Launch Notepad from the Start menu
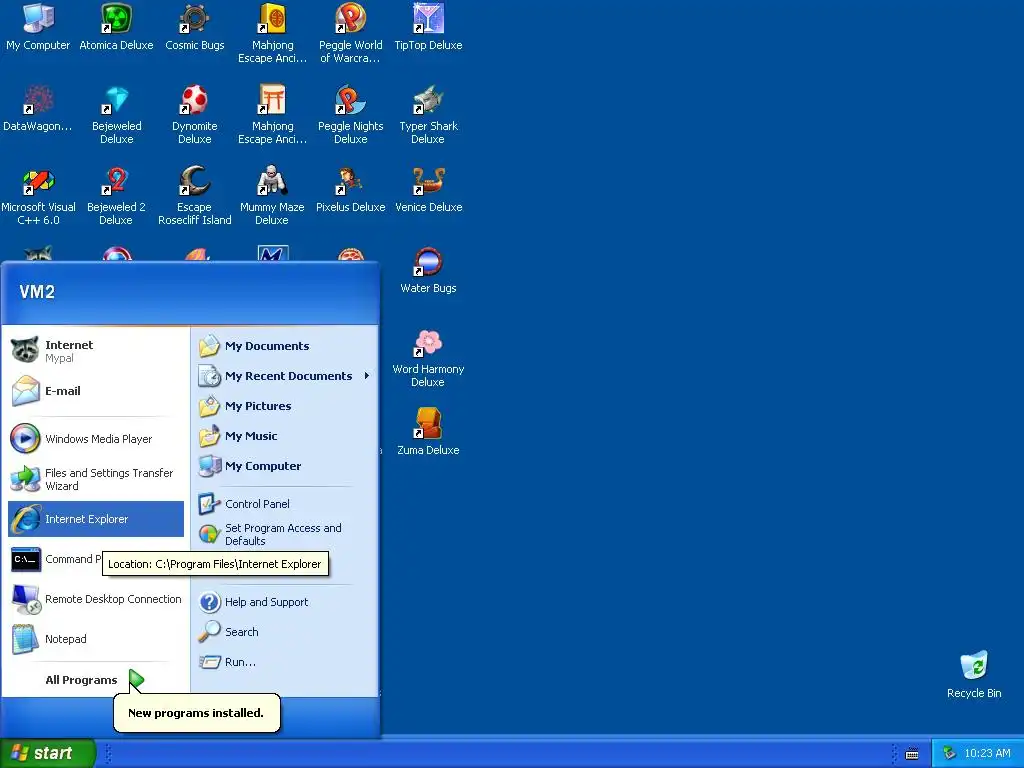Image resolution: width=1024 pixels, height=768 pixels. pyautogui.click(x=96, y=639)
